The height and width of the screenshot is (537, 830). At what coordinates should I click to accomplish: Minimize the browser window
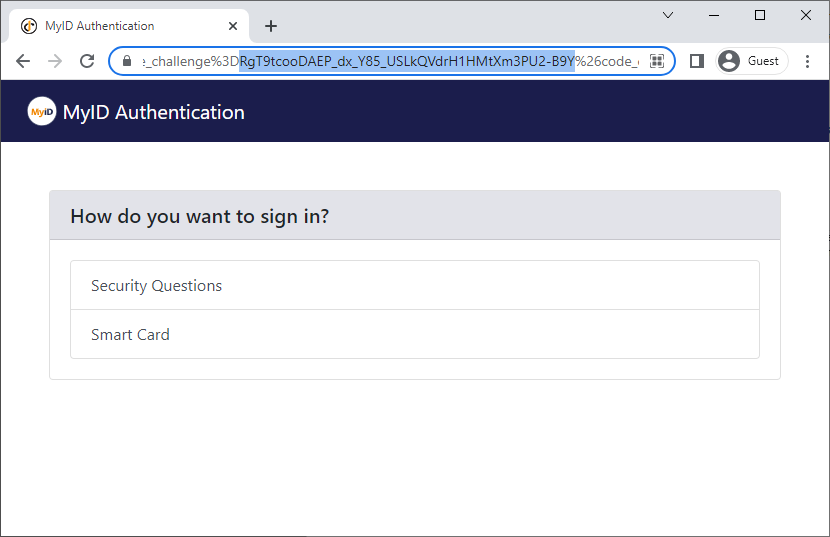pyautogui.click(x=714, y=15)
